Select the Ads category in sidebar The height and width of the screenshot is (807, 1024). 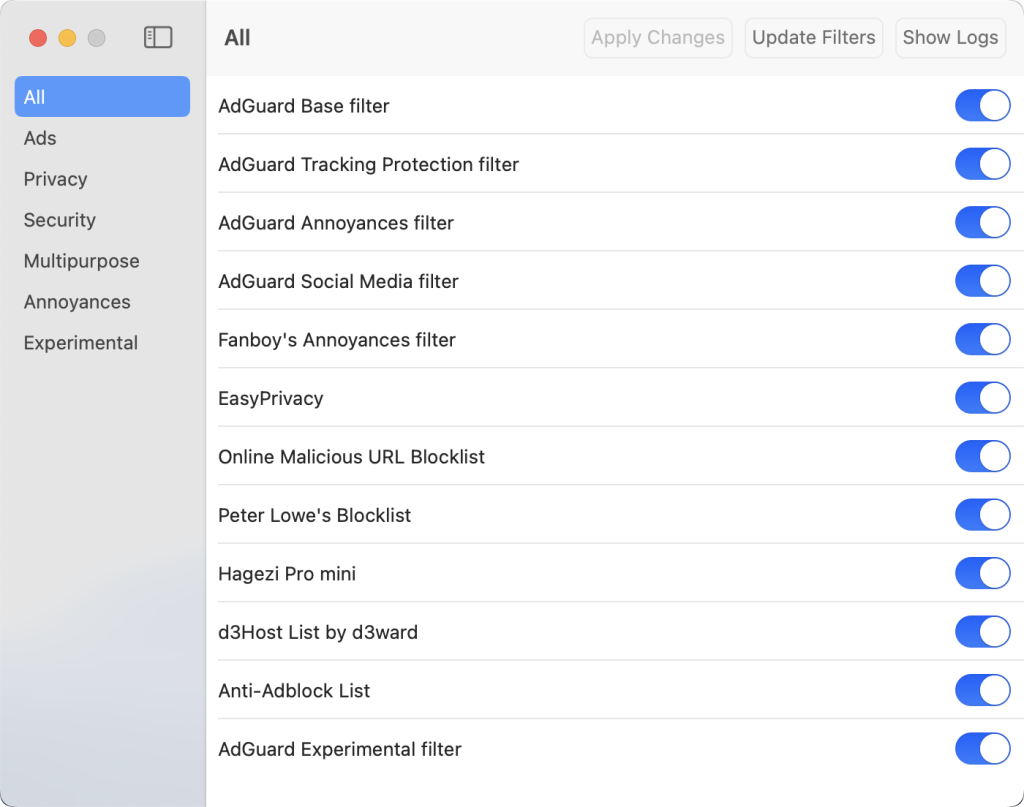pos(40,138)
